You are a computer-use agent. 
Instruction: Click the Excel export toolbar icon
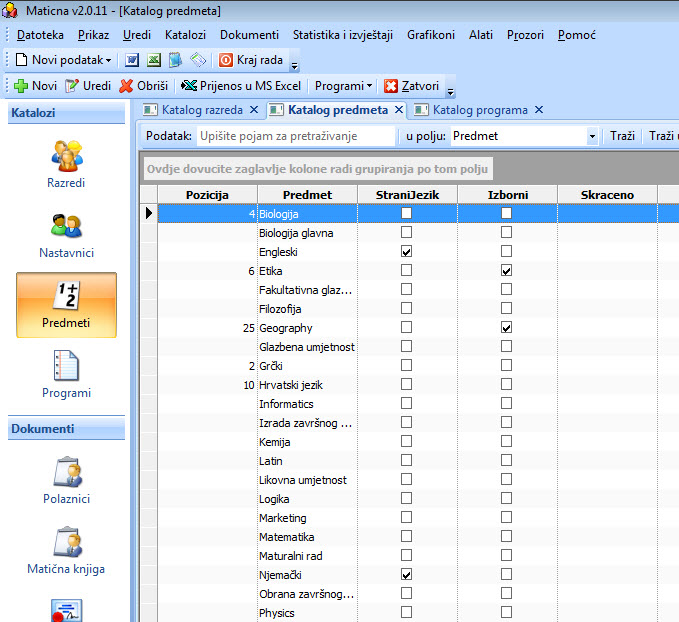coord(154,60)
